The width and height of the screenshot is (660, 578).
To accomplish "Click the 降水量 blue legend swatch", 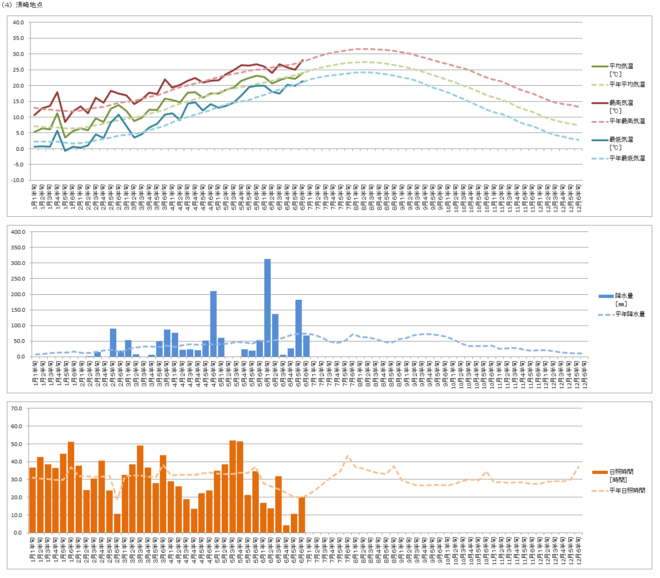I will (606, 296).
